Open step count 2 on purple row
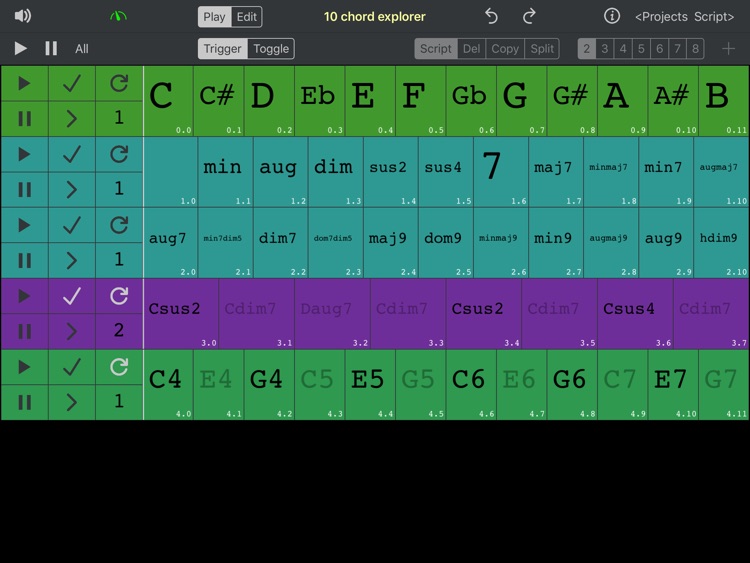The height and width of the screenshot is (563, 750). [119, 331]
